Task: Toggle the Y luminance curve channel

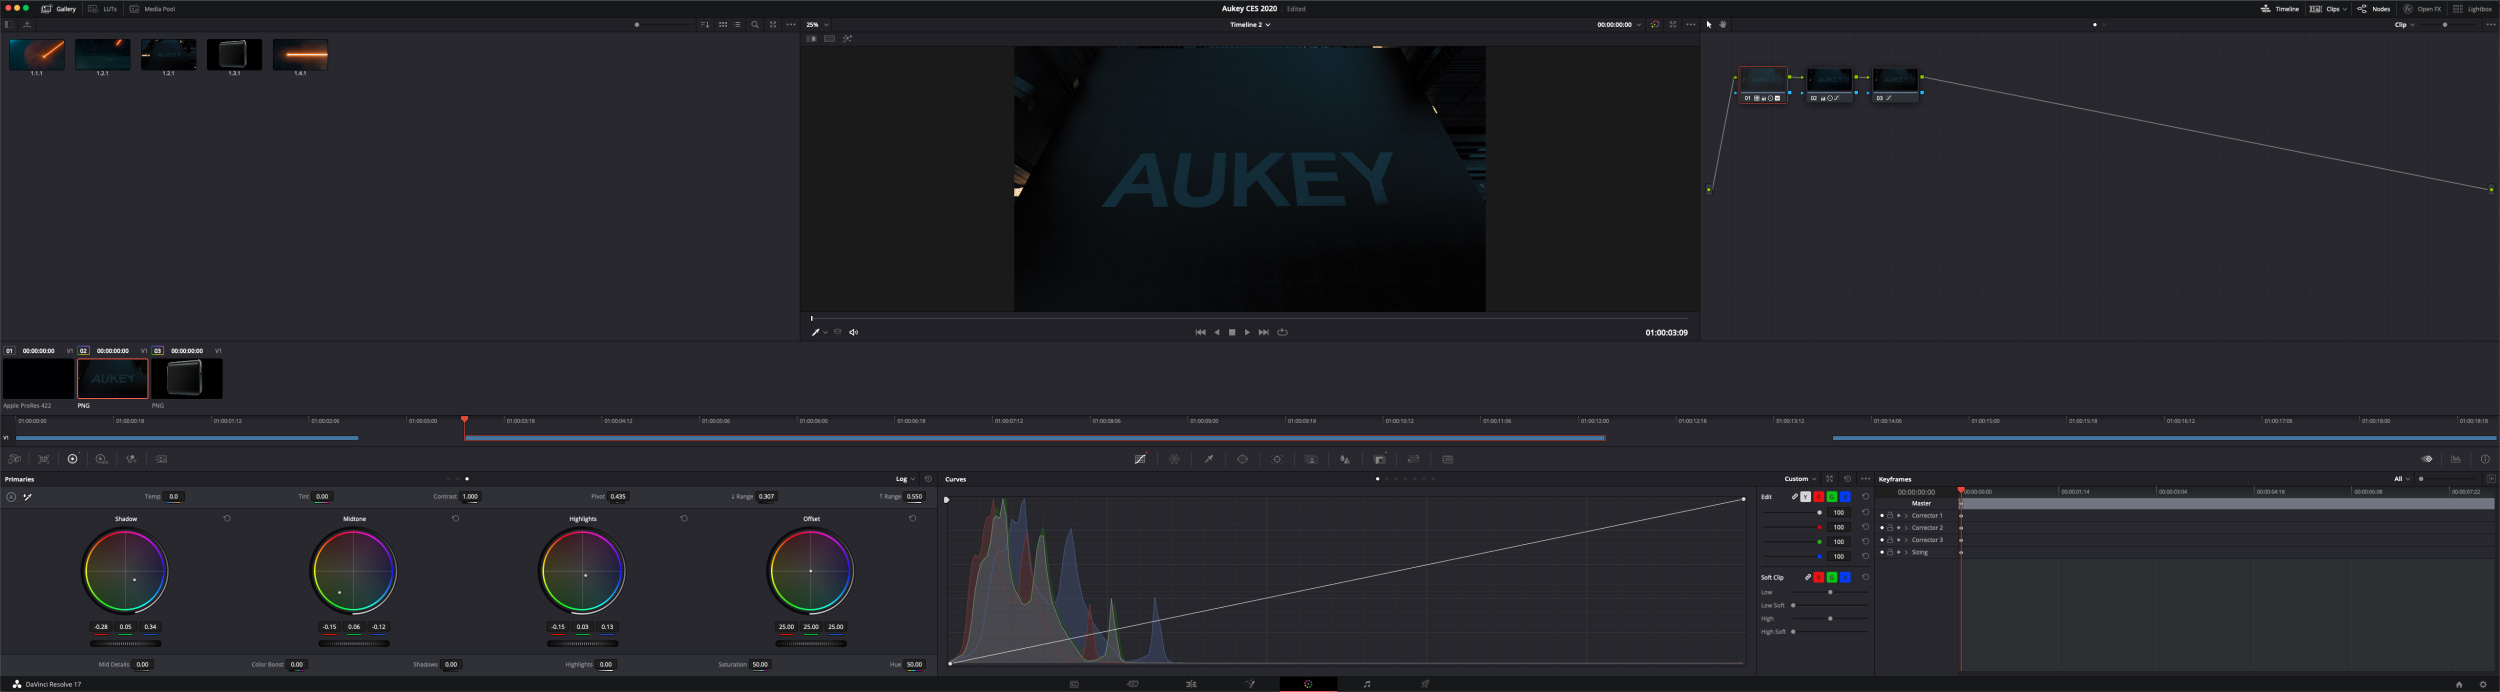Action: tap(1806, 497)
